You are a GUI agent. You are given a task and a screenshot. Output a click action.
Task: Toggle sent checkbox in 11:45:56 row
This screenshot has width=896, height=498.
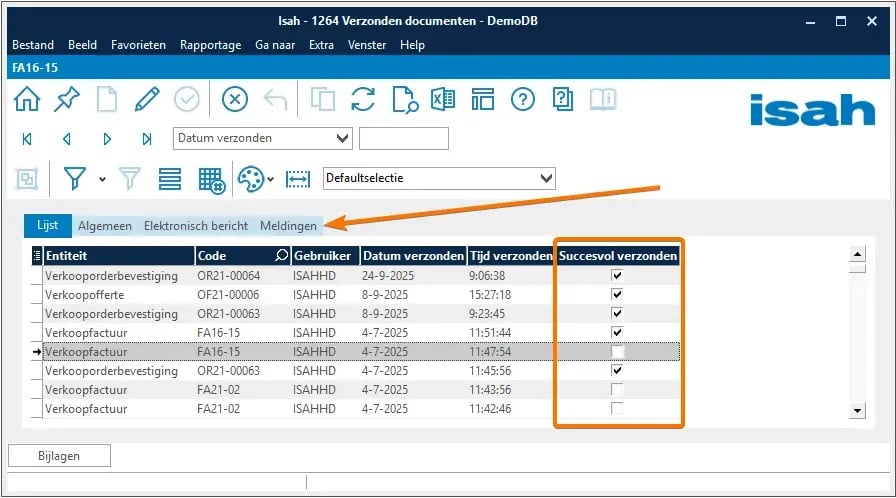617,370
